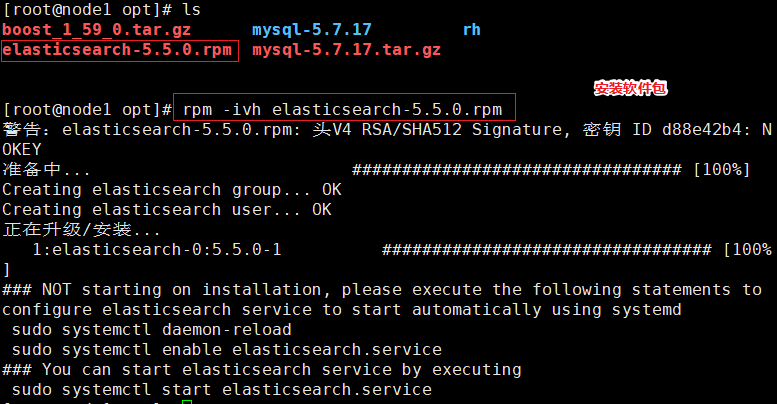Click the boost_1_59_0.tar.gz file name

97,30
